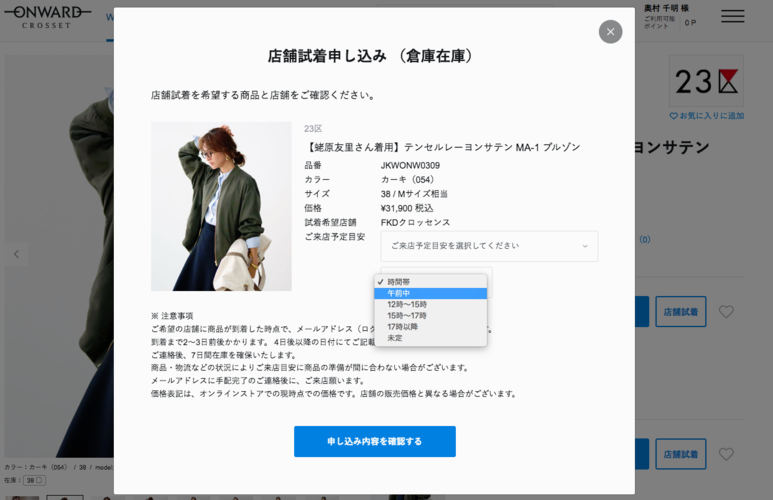Click the upper 店舗試着 button
Screen dimensions: 773x500
coord(680,312)
